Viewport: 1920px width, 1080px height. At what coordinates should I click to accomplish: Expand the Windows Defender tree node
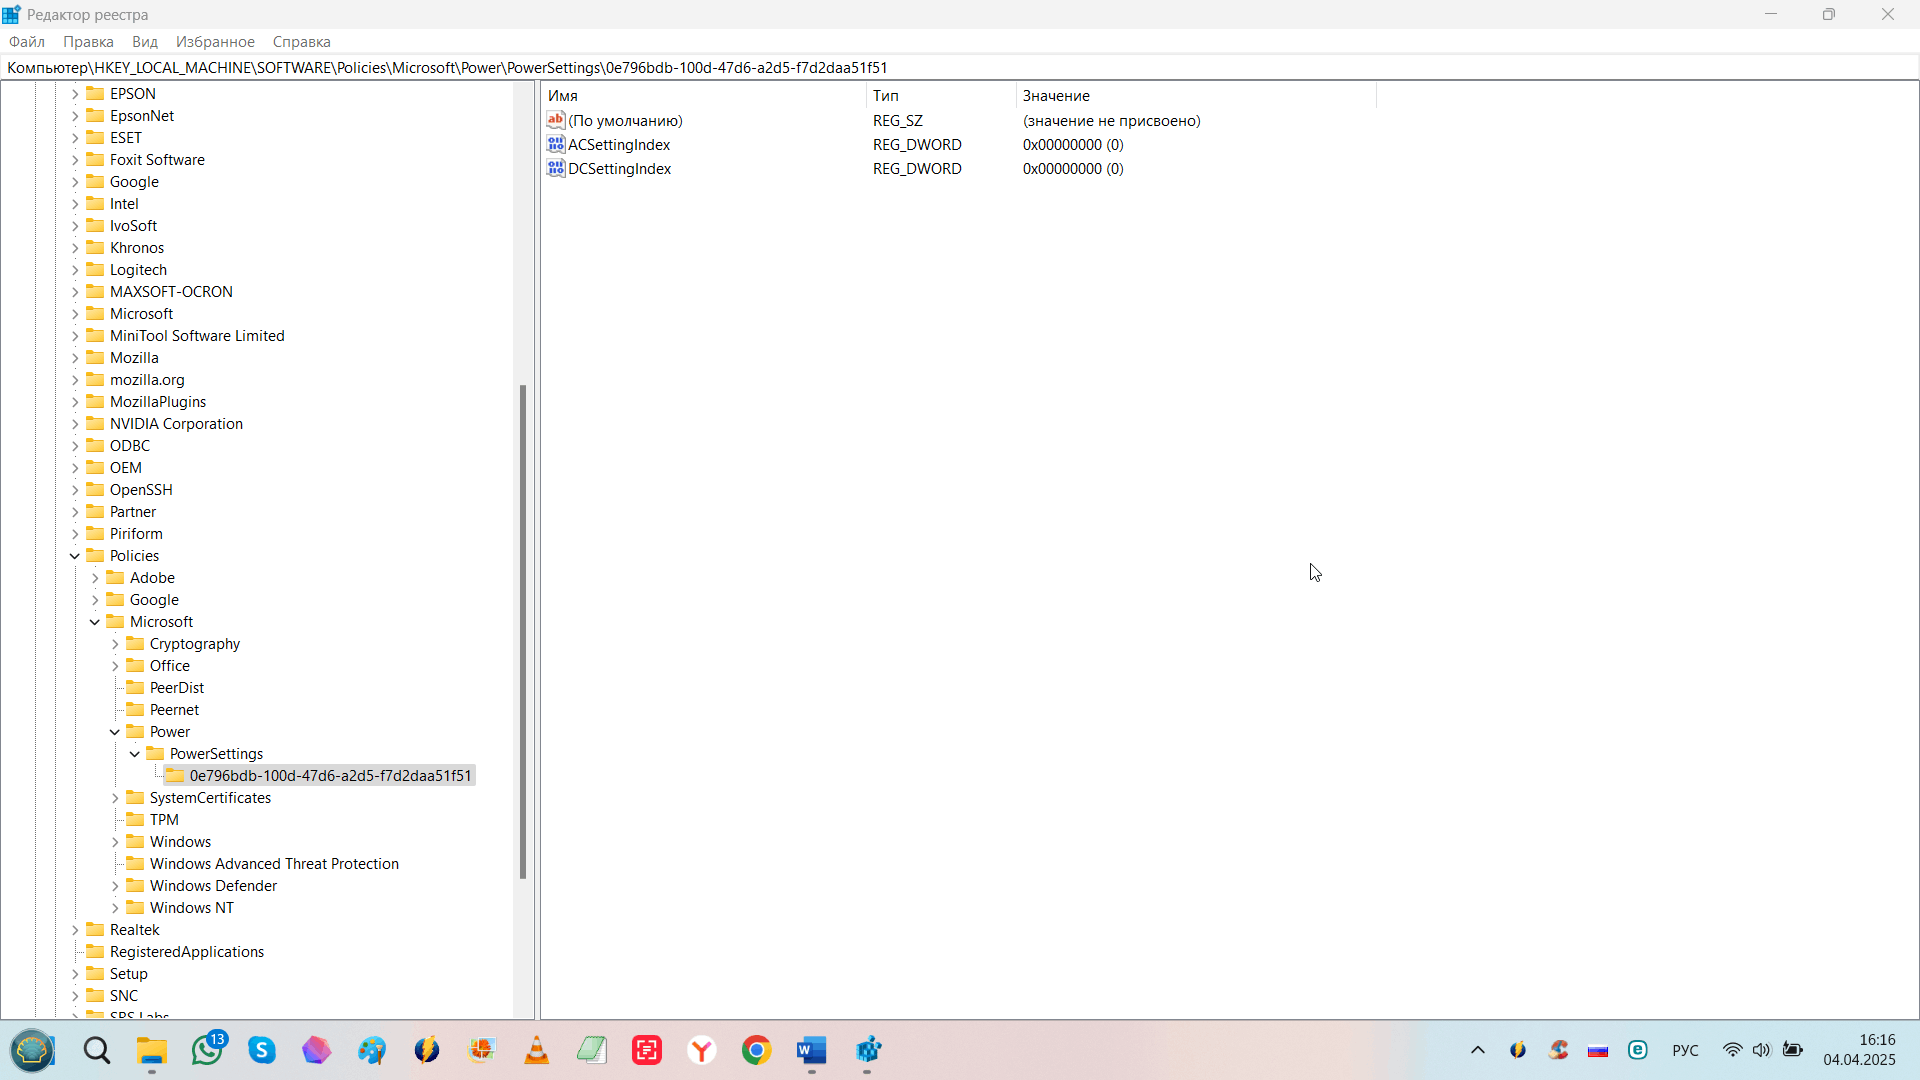click(115, 886)
